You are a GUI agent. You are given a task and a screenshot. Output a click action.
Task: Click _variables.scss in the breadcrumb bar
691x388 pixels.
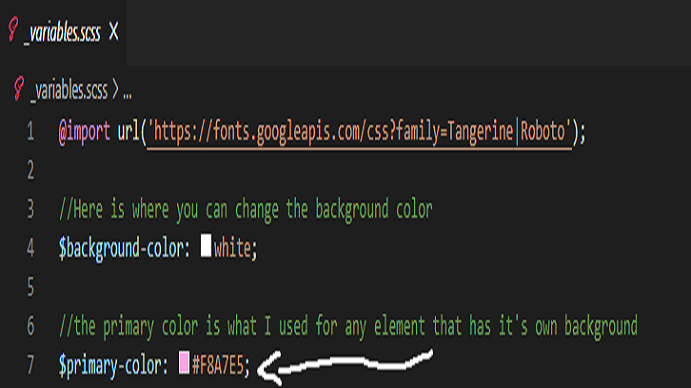tap(69, 91)
